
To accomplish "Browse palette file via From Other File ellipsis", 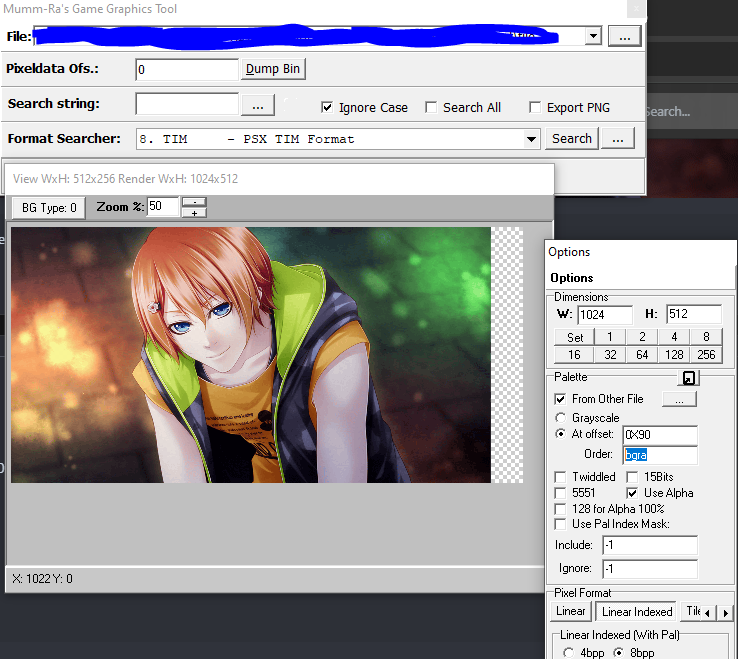I will coord(679,399).
